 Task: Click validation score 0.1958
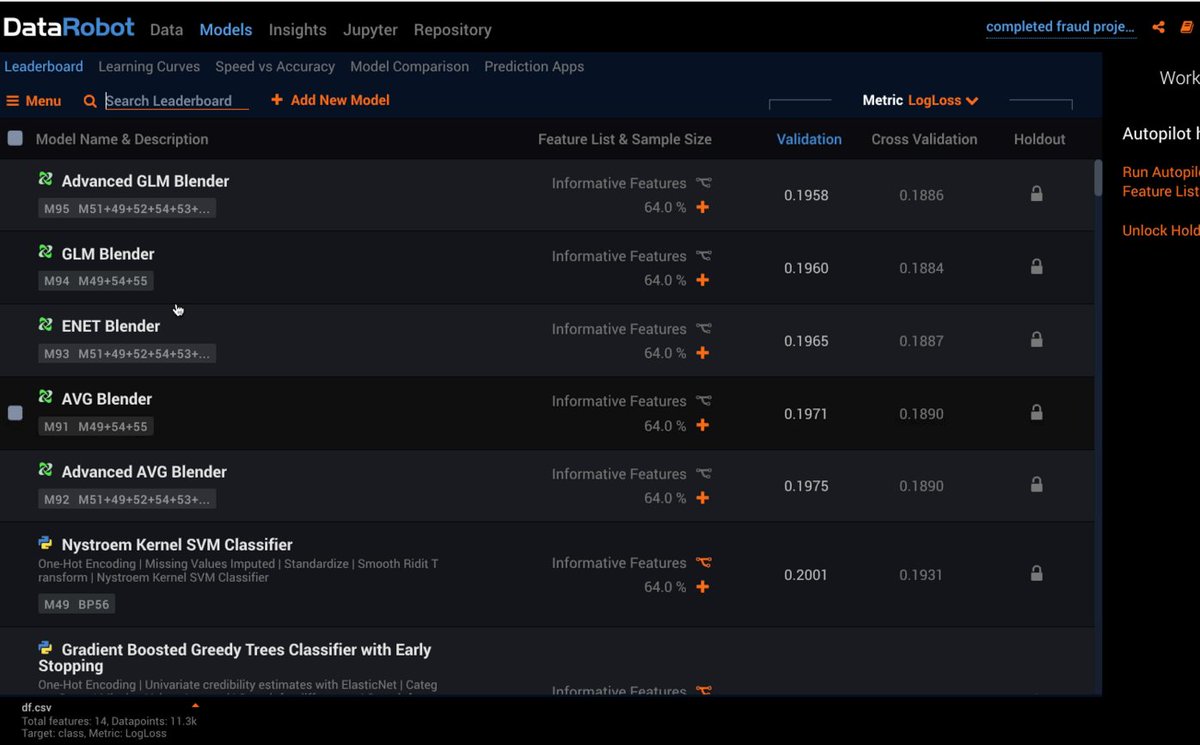[806, 195]
